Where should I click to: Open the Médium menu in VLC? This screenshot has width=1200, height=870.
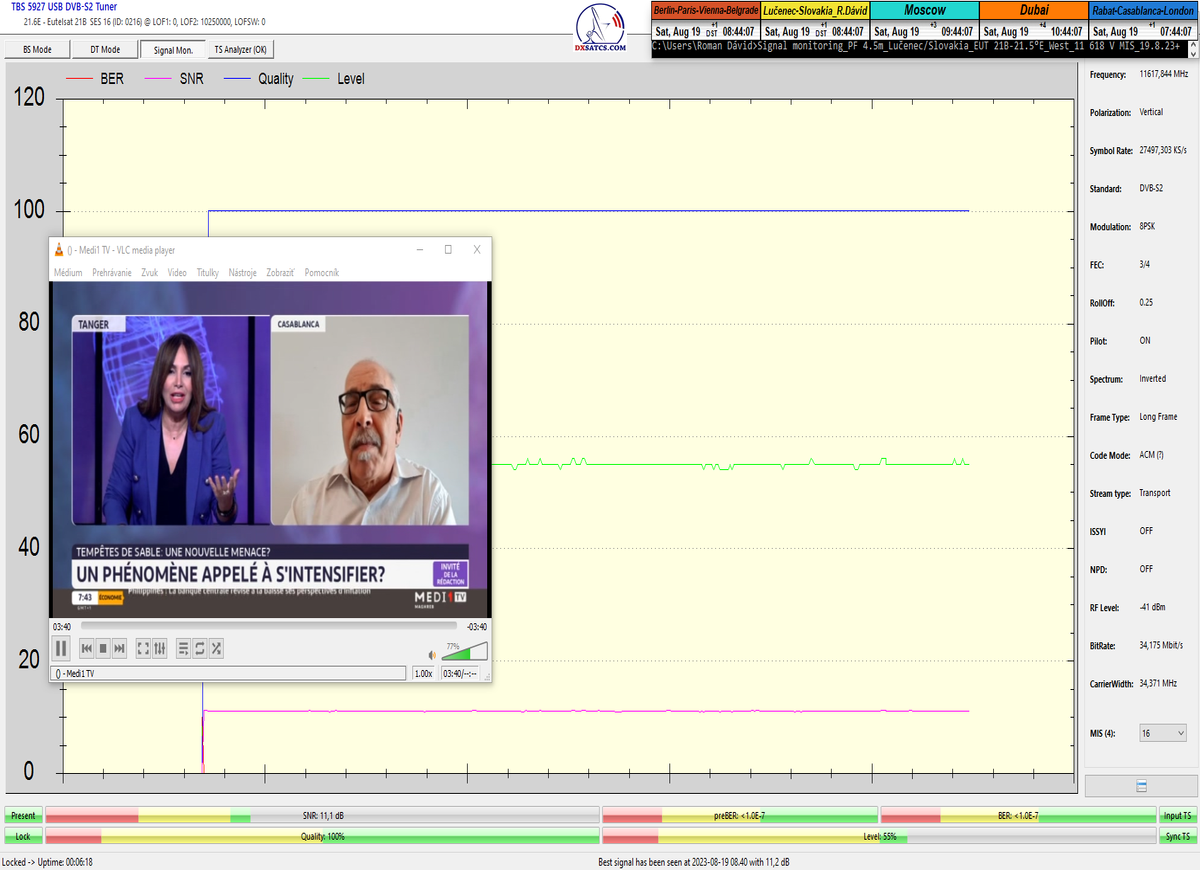pos(68,272)
